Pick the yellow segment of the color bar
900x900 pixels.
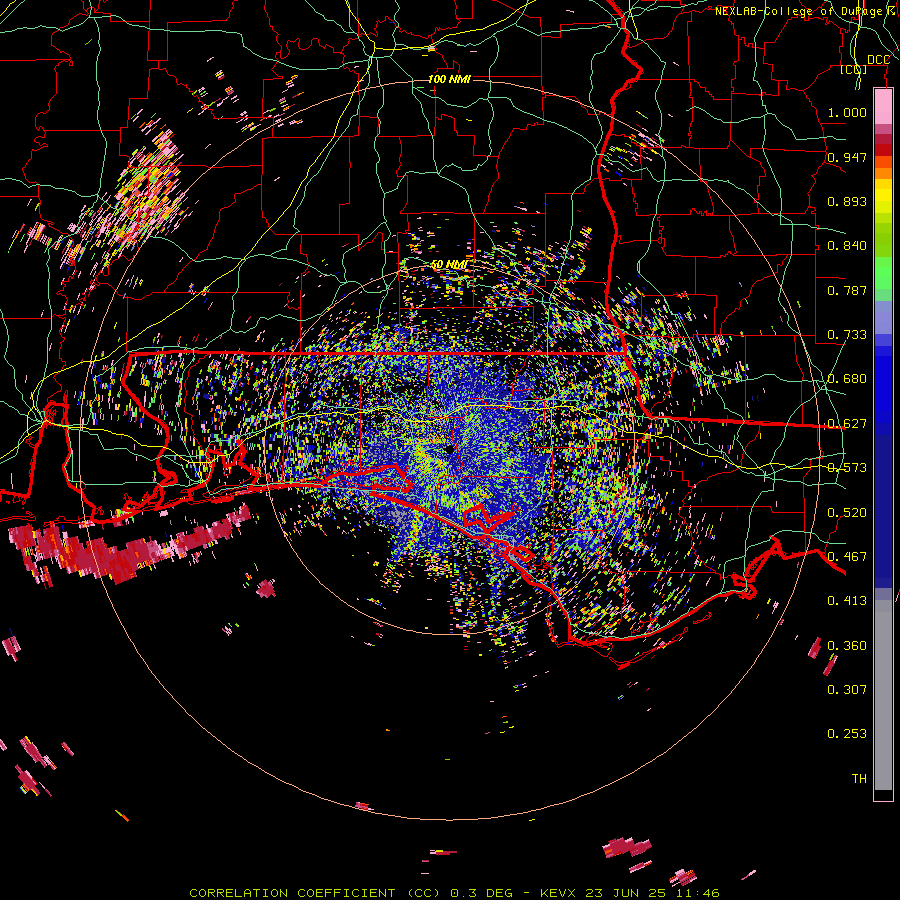(x=883, y=197)
